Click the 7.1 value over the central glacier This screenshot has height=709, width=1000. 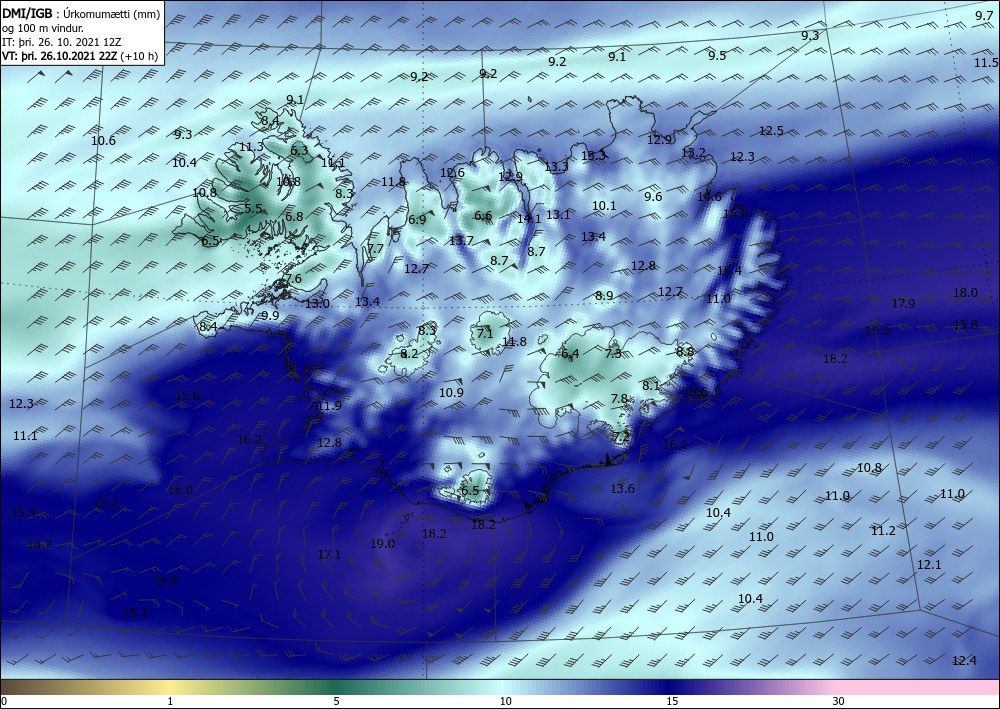[x=485, y=333]
